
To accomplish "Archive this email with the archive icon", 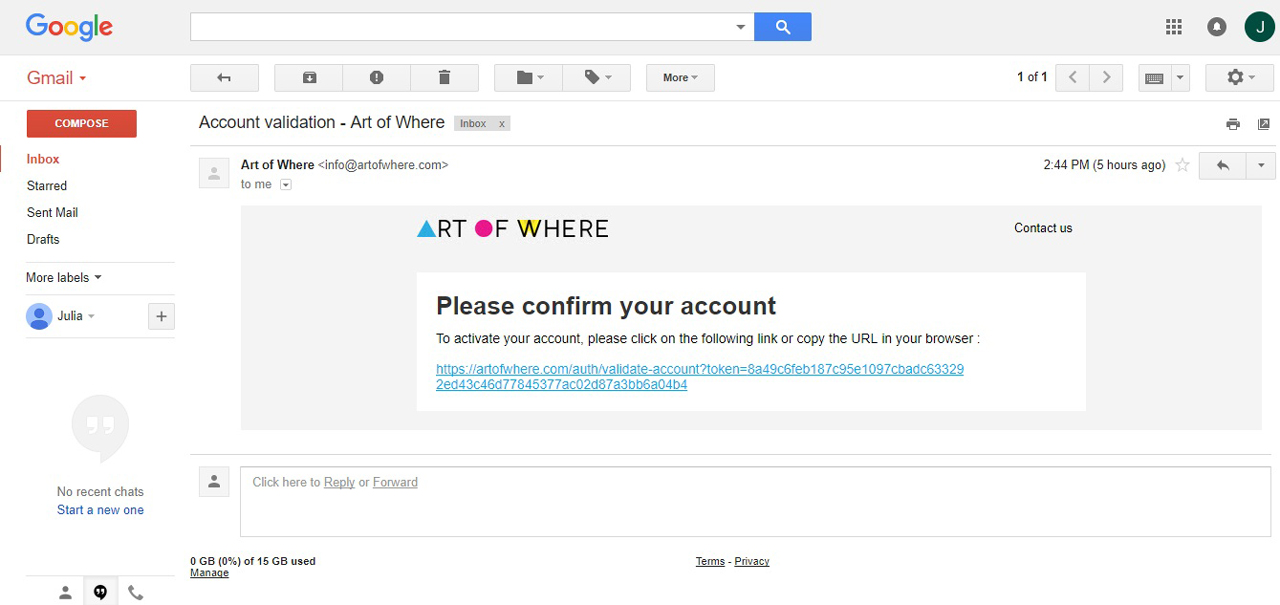I will (x=309, y=78).
